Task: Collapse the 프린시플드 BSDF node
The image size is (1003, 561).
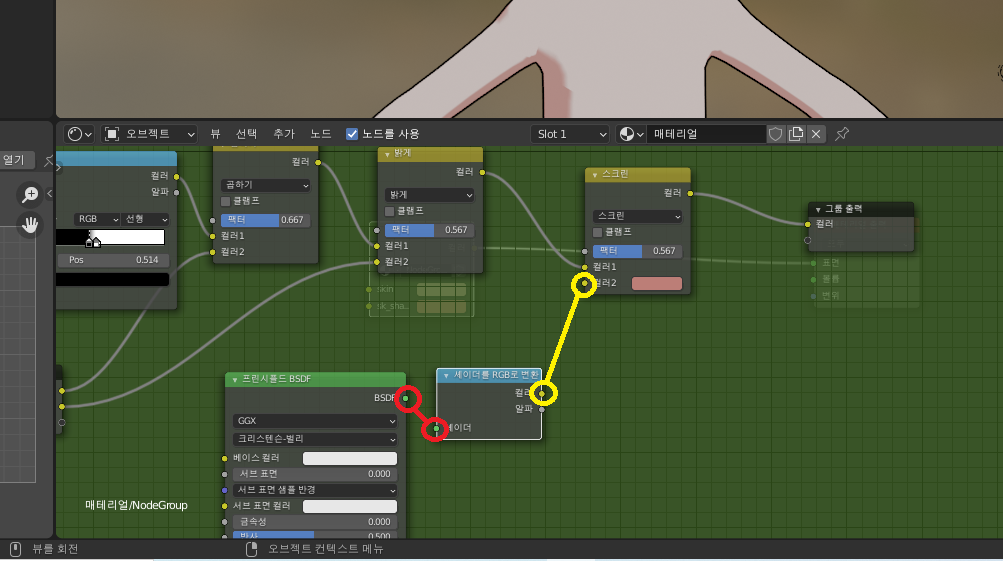Action: pos(235,379)
